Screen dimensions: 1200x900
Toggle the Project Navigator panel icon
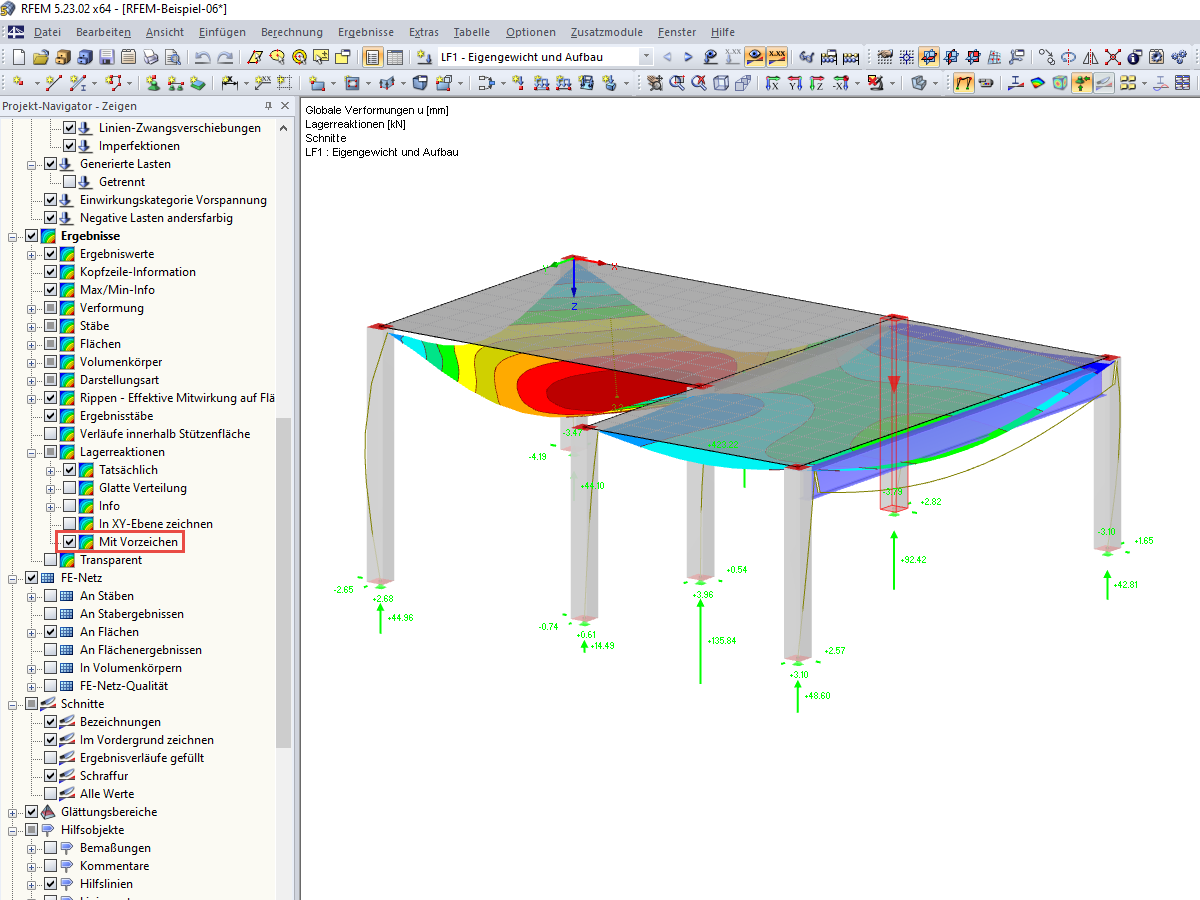coord(372,57)
